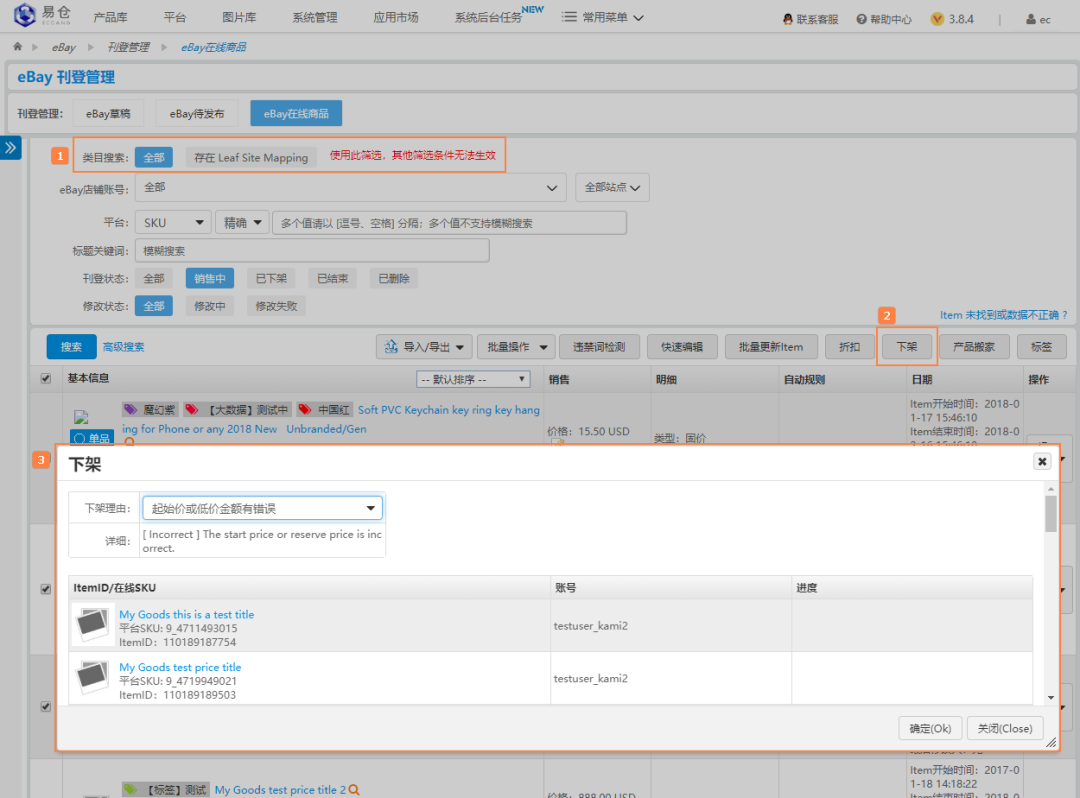
Task: Select 已结束 listing status
Action: pyautogui.click(x=332, y=278)
